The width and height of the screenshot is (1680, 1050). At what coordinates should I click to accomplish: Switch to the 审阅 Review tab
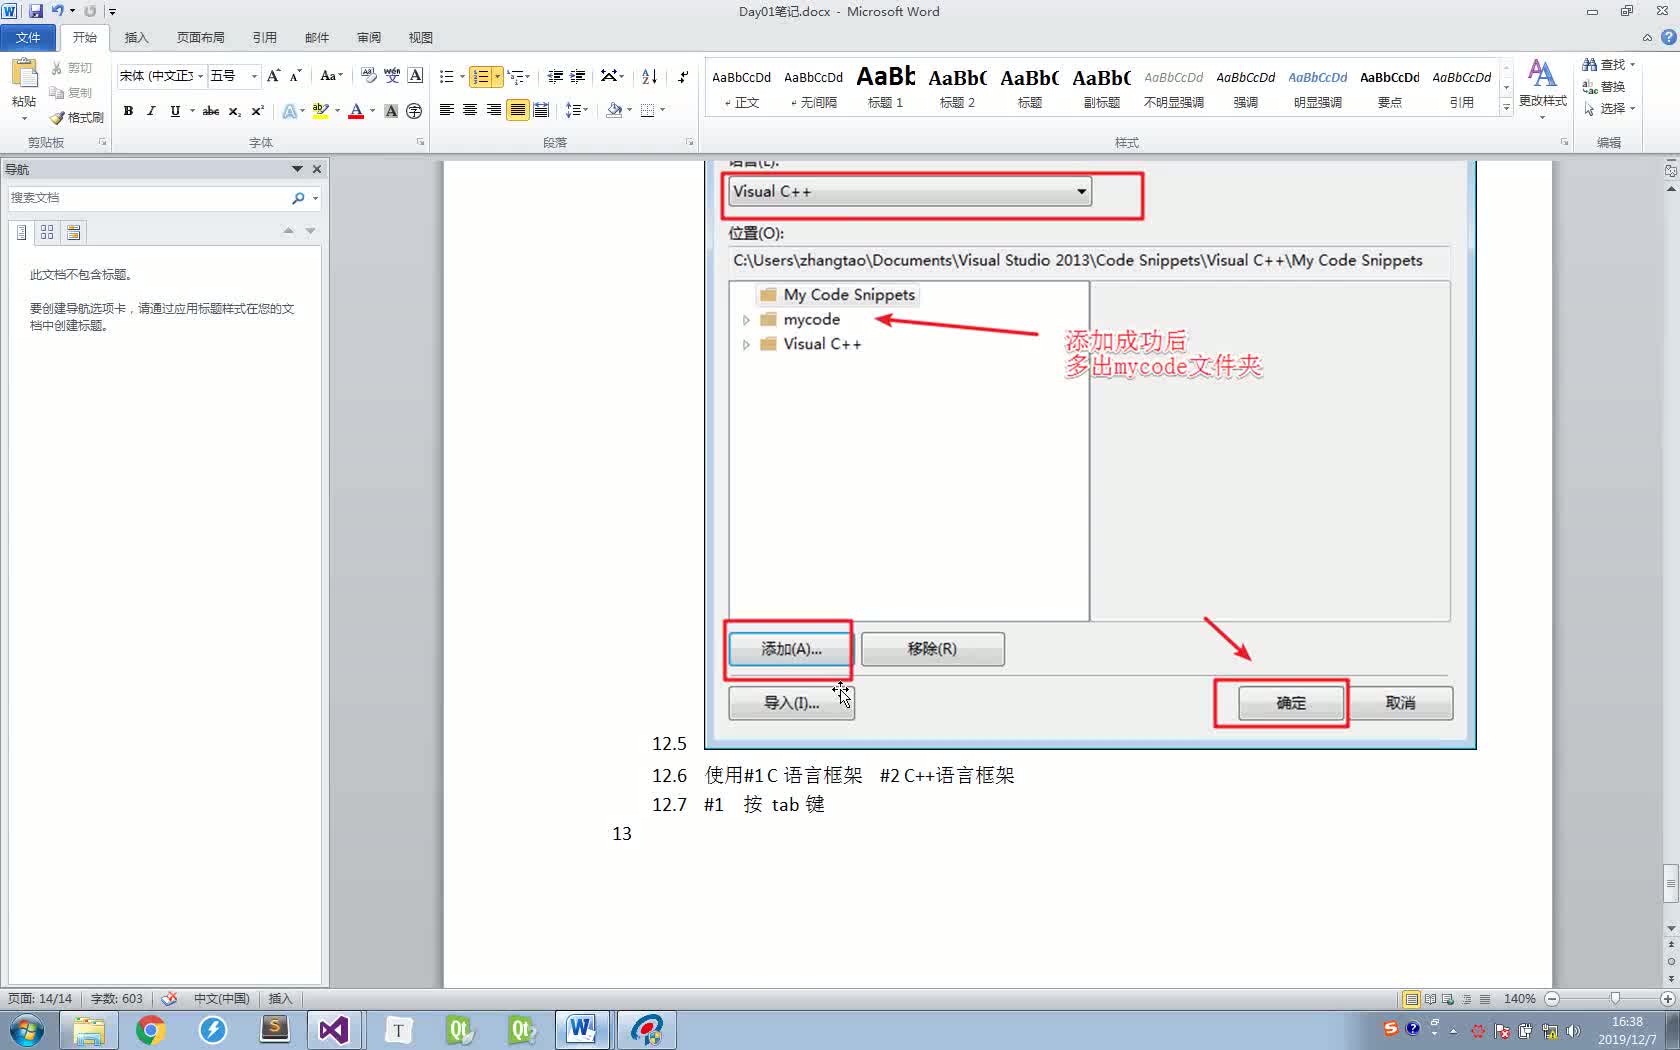[x=369, y=37]
